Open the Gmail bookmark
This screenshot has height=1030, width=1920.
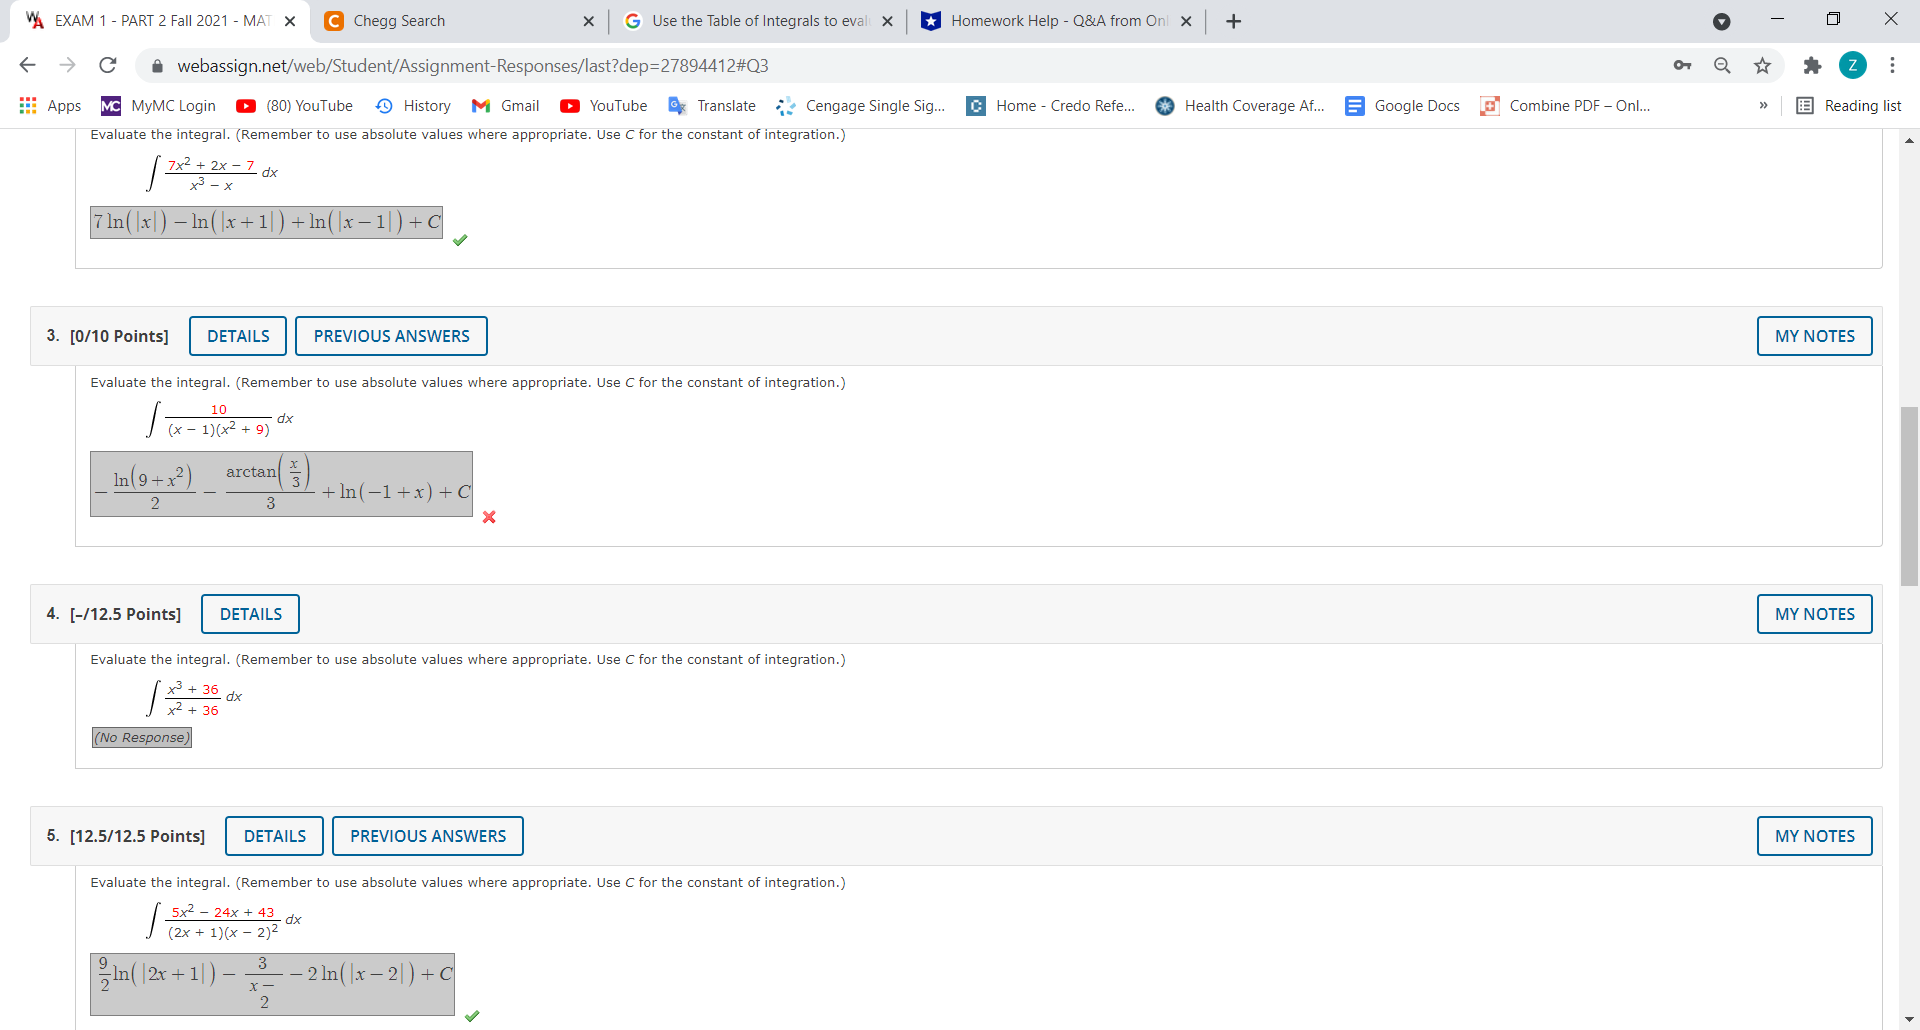tap(505, 106)
